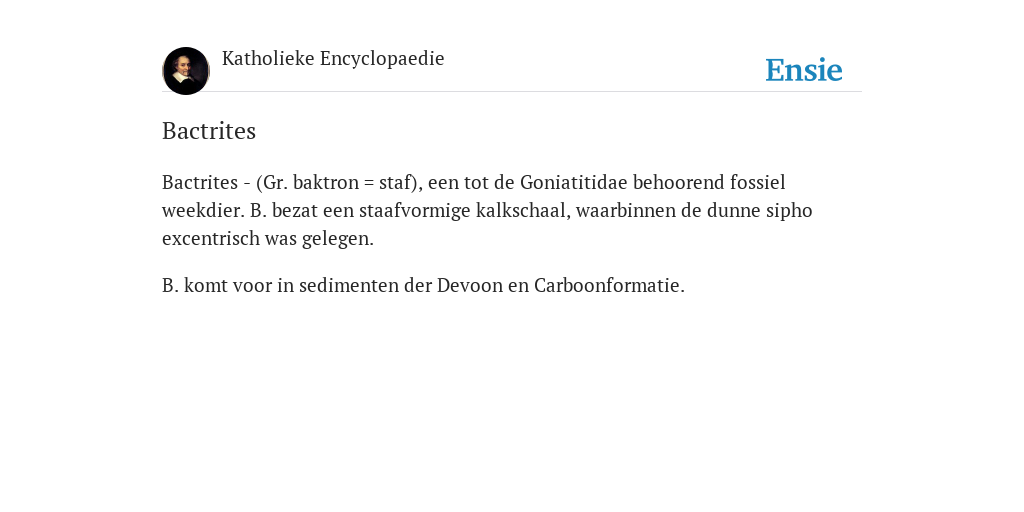This screenshot has height=512, width=1024.
Task: Click the word Carboonformatie
Action: click(x=609, y=285)
